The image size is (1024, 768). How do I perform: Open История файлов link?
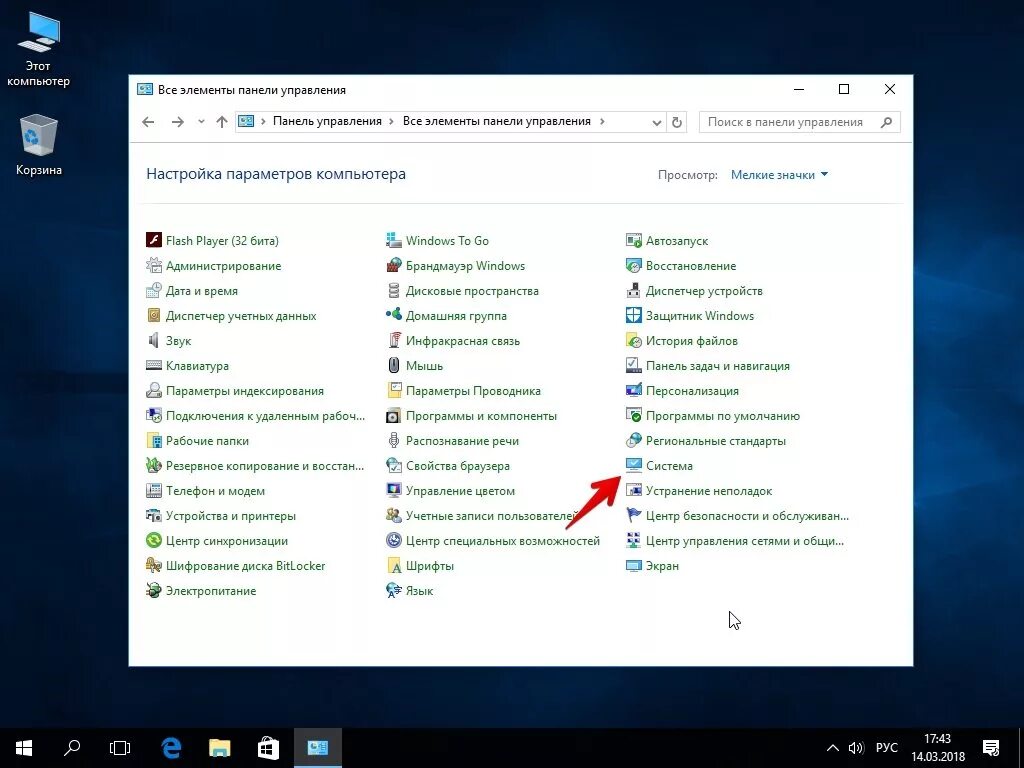pos(692,341)
